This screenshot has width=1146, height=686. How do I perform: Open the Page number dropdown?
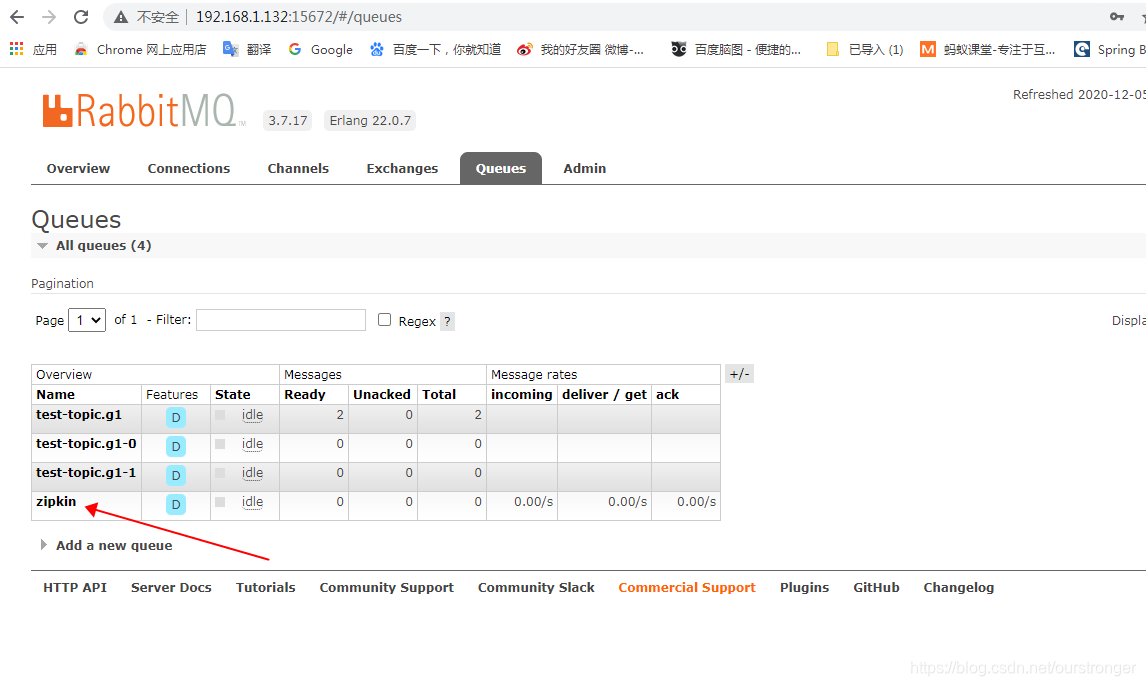pos(87,320)
